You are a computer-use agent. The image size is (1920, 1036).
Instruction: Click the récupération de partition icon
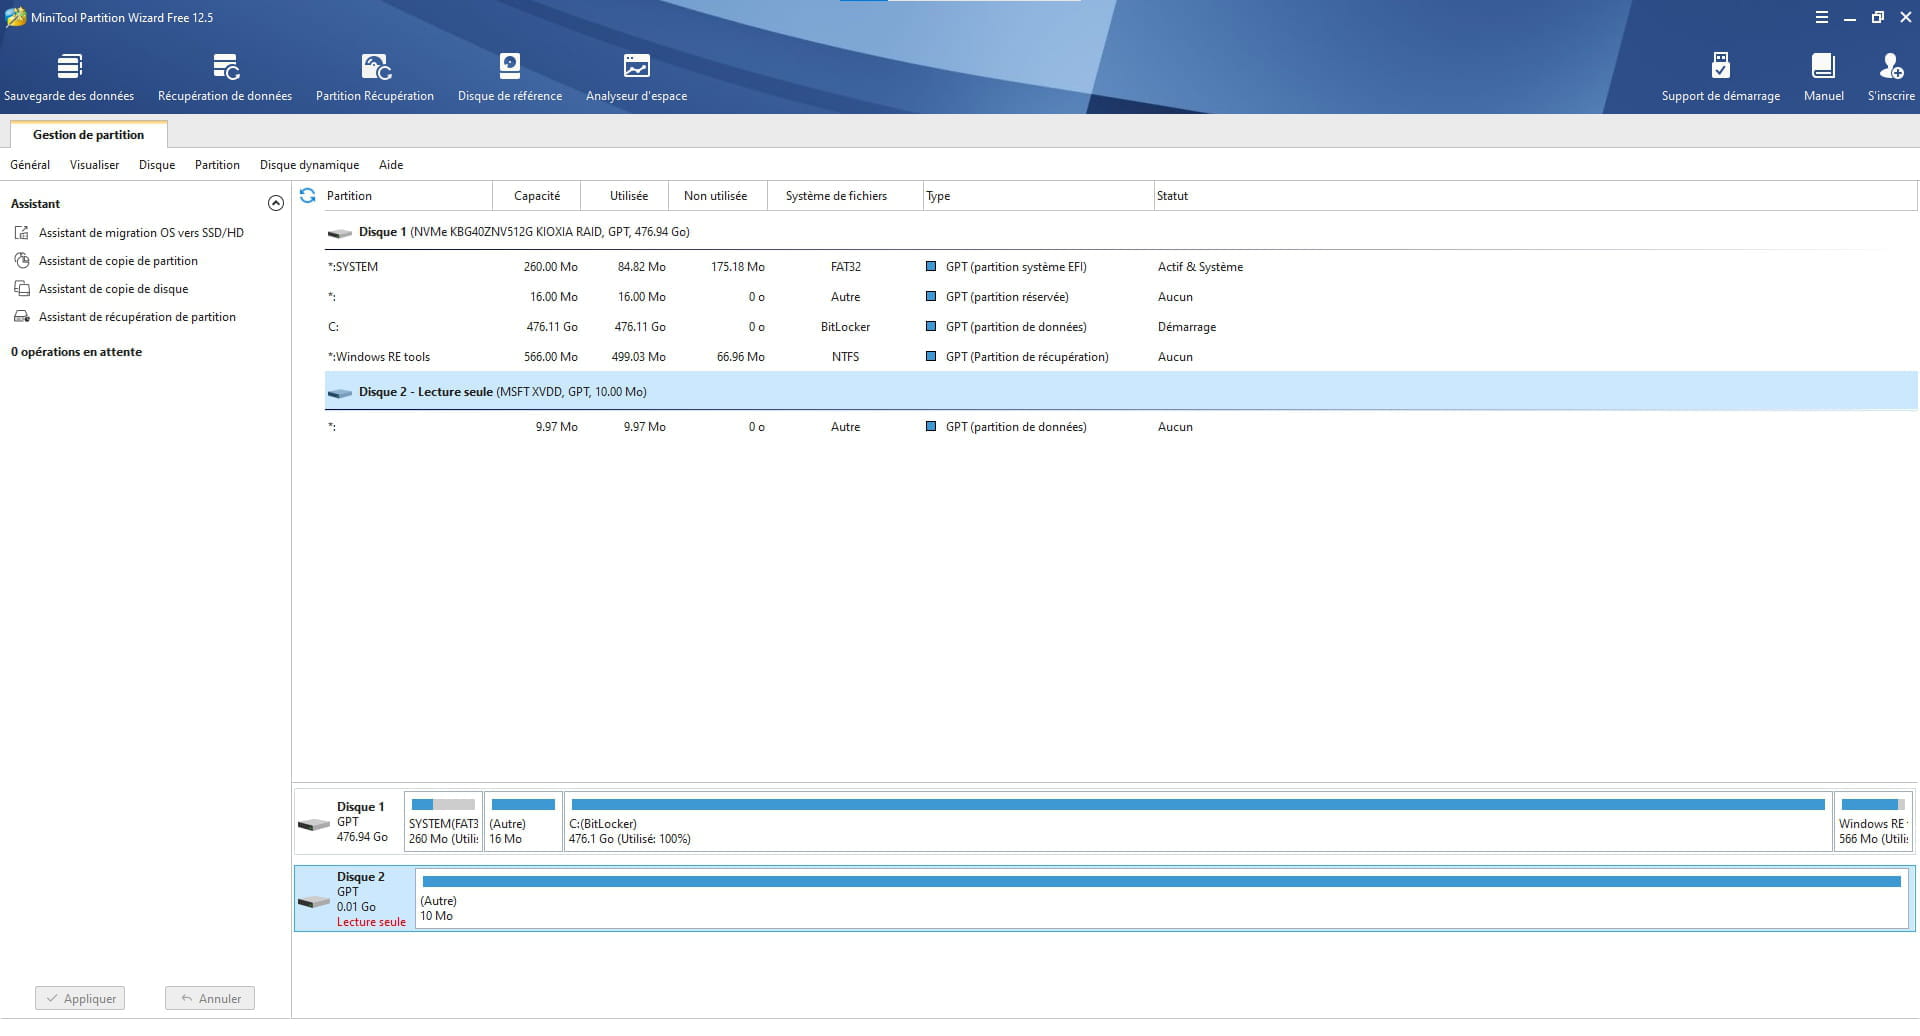click(22, 317)
